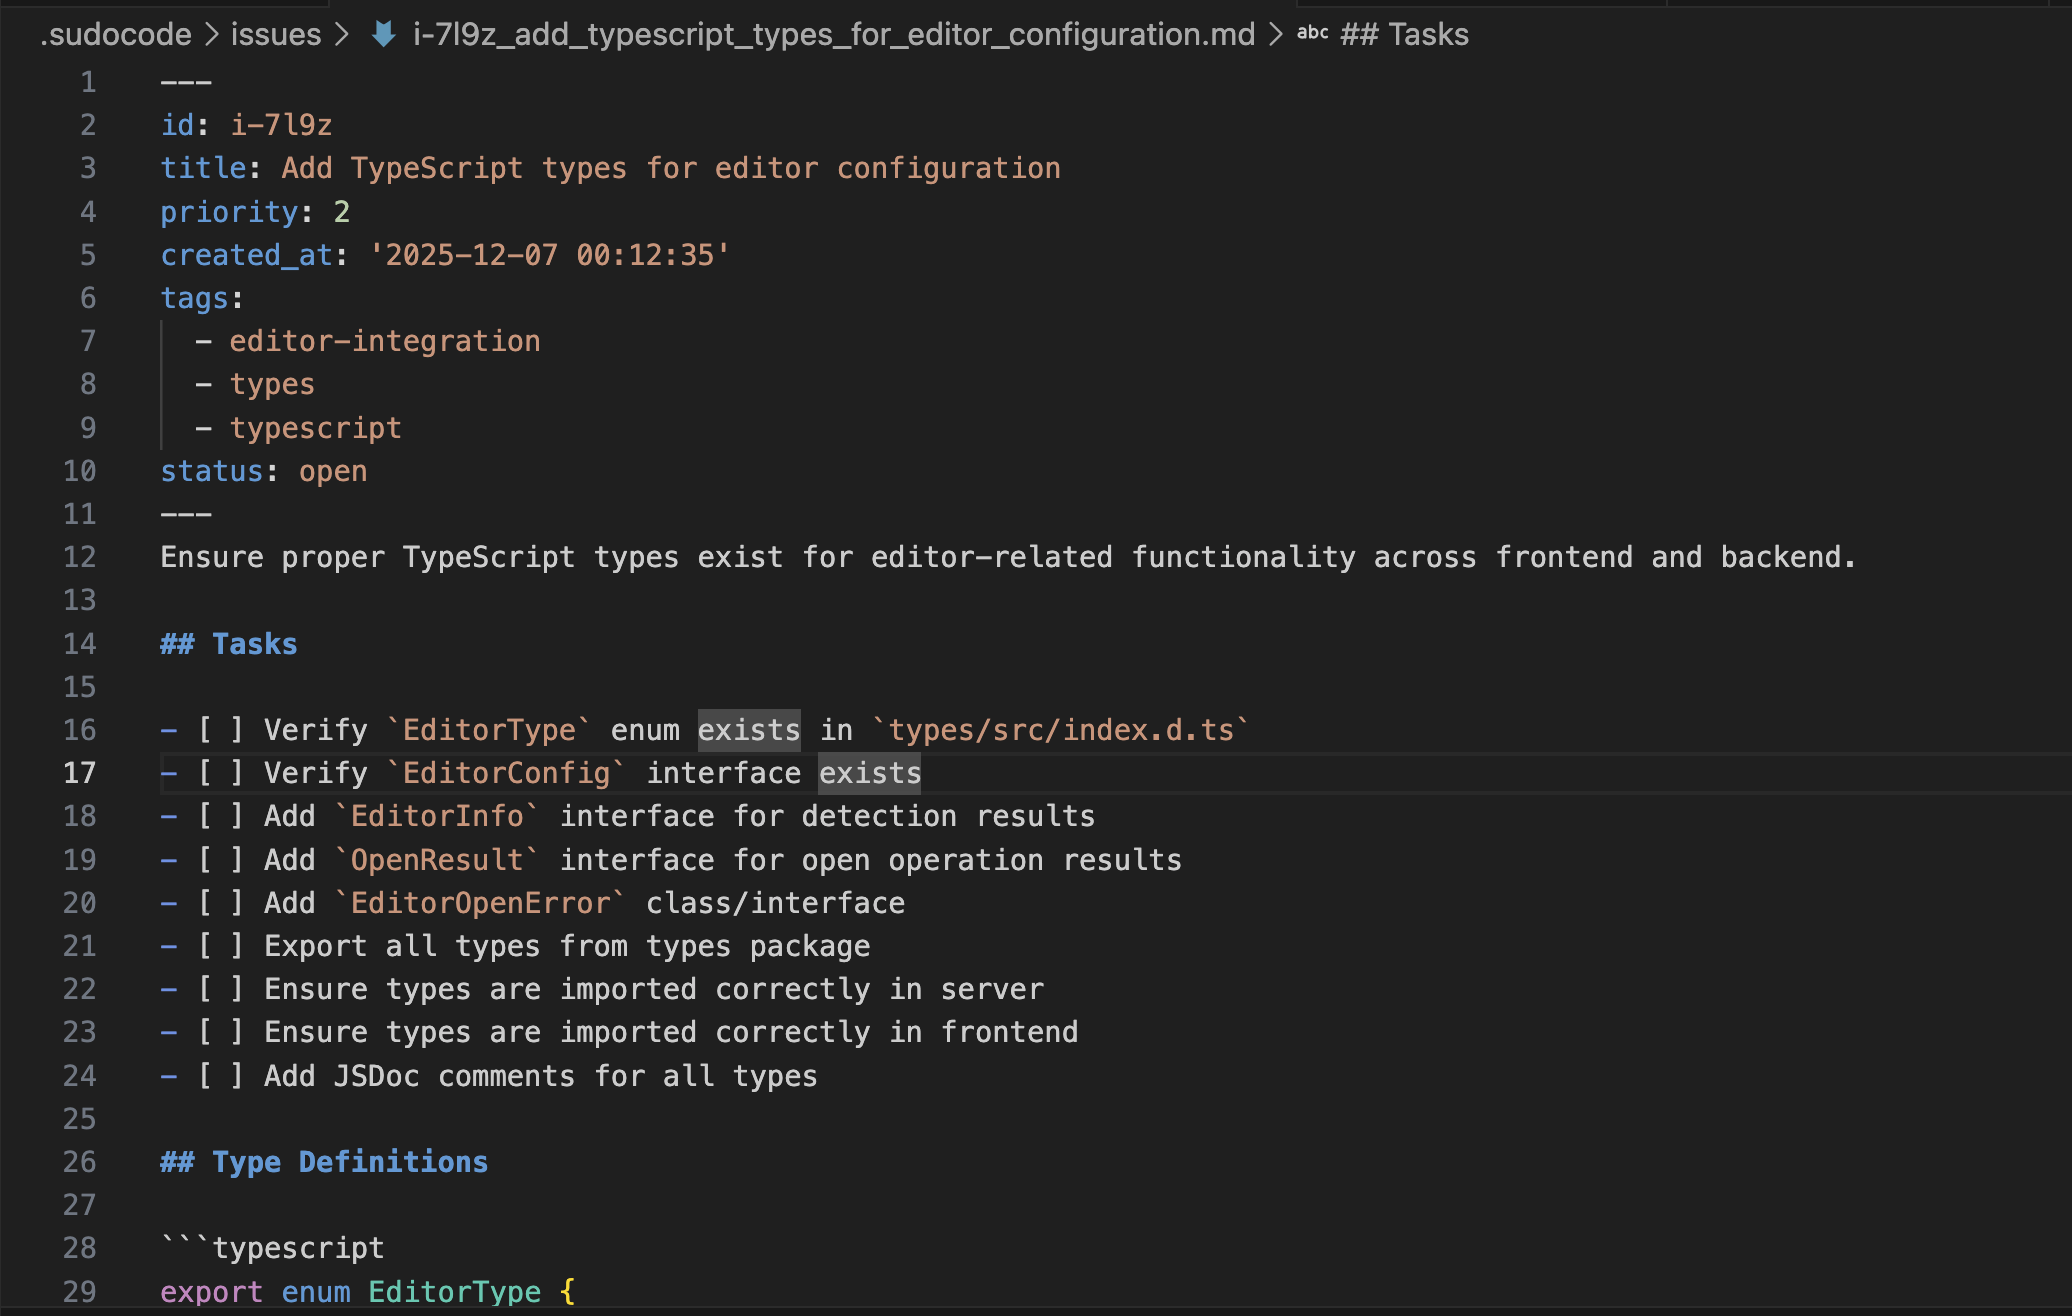Click the ## Type Definitions heading
The height and width of the screenshot is (1316, 2072).
(323, 1161)
